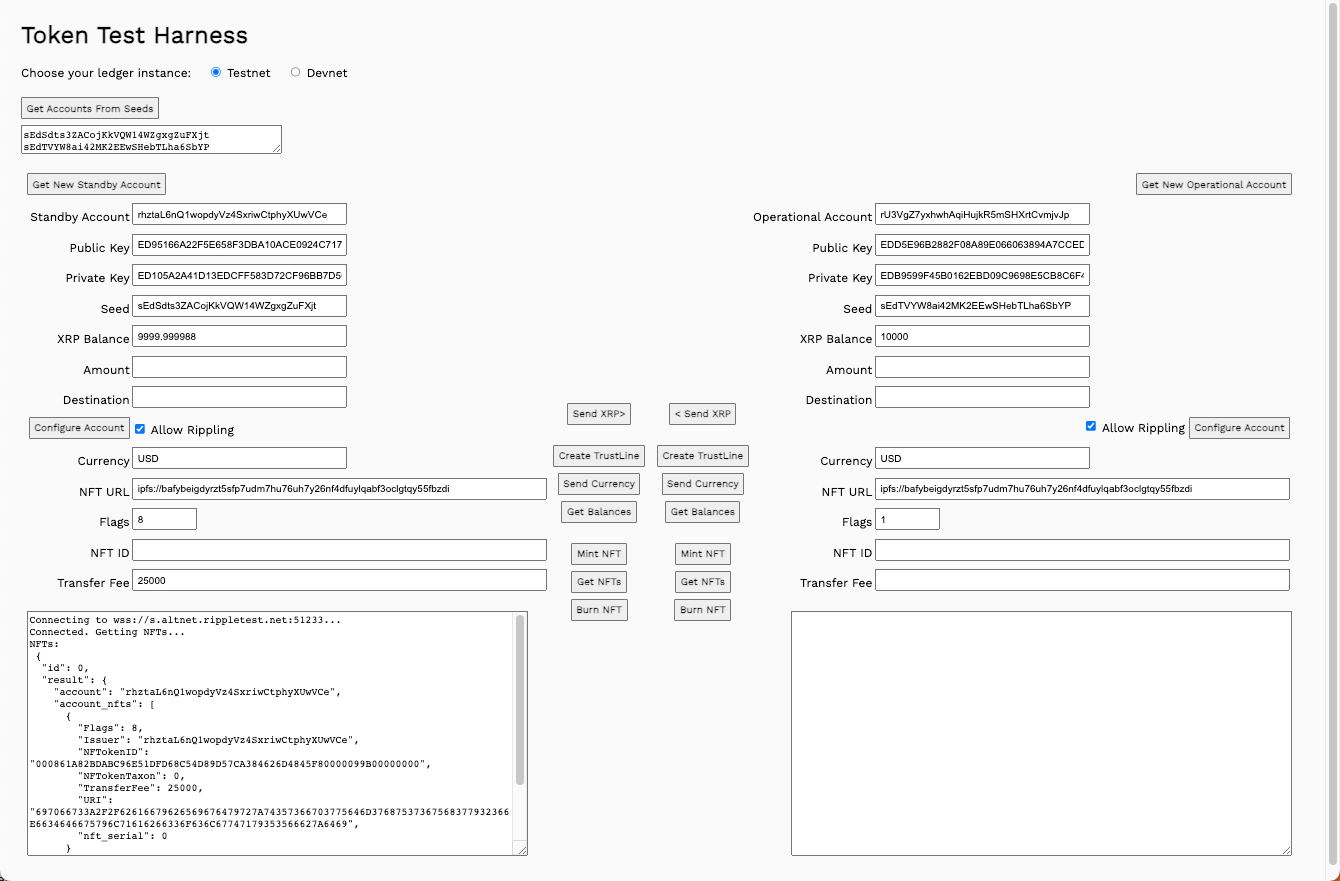This screenshot has height=881, width=1340.
Task: Toggle operational account Allow Rippling checkbox
Action: click(1091, 426)
